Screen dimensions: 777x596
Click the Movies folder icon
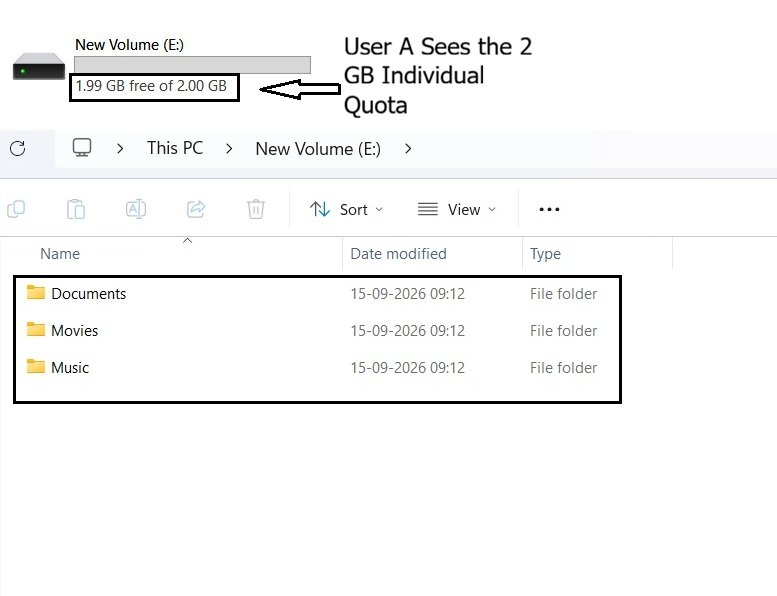[x=36, y=329]
